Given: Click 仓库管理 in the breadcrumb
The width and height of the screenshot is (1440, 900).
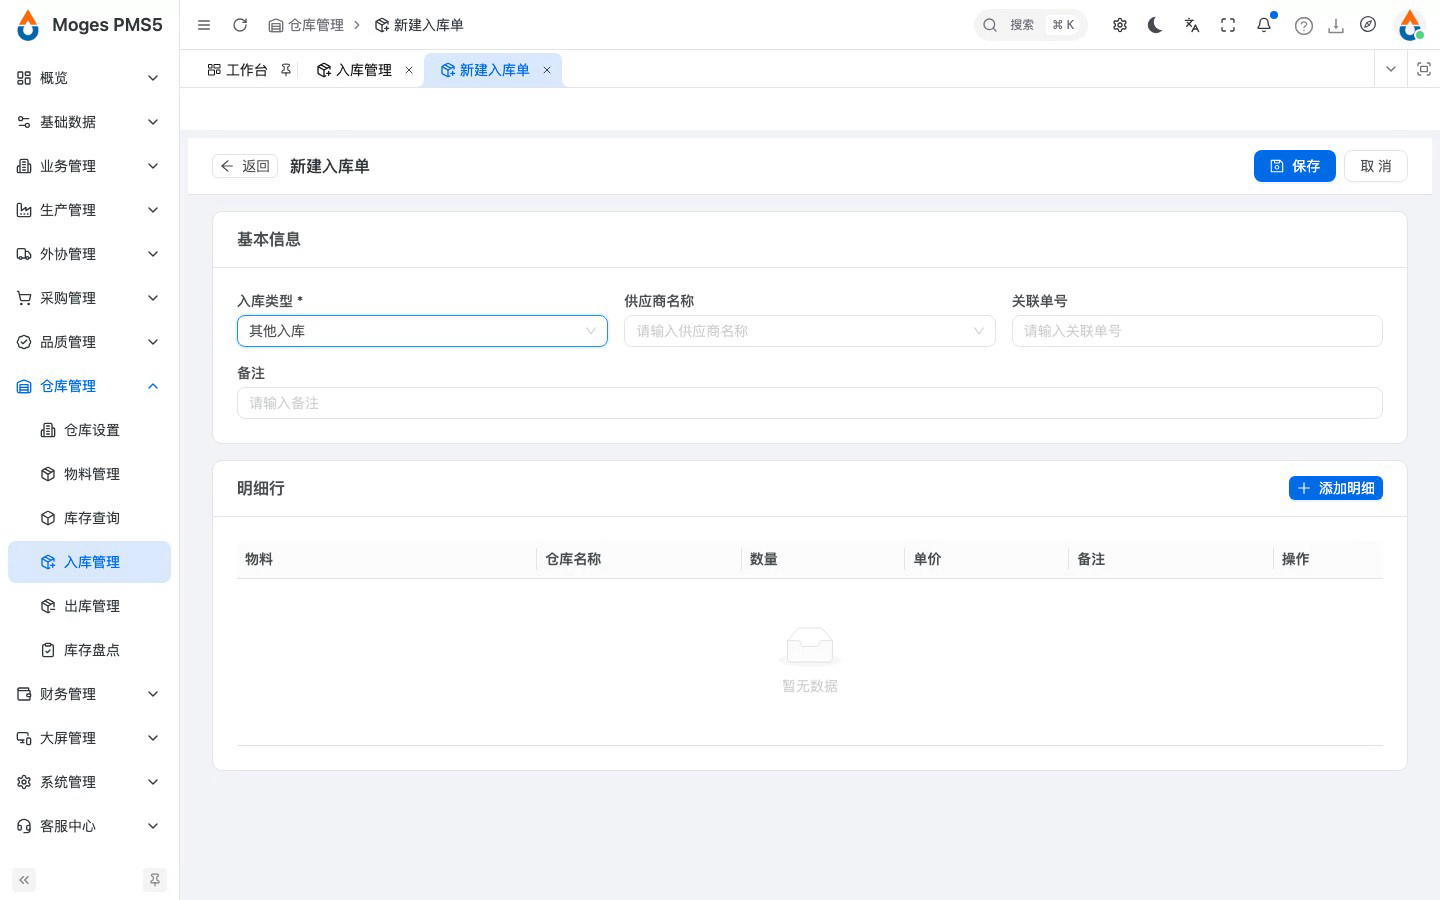Looking at the screenshot, I should [x=306, y=25].
